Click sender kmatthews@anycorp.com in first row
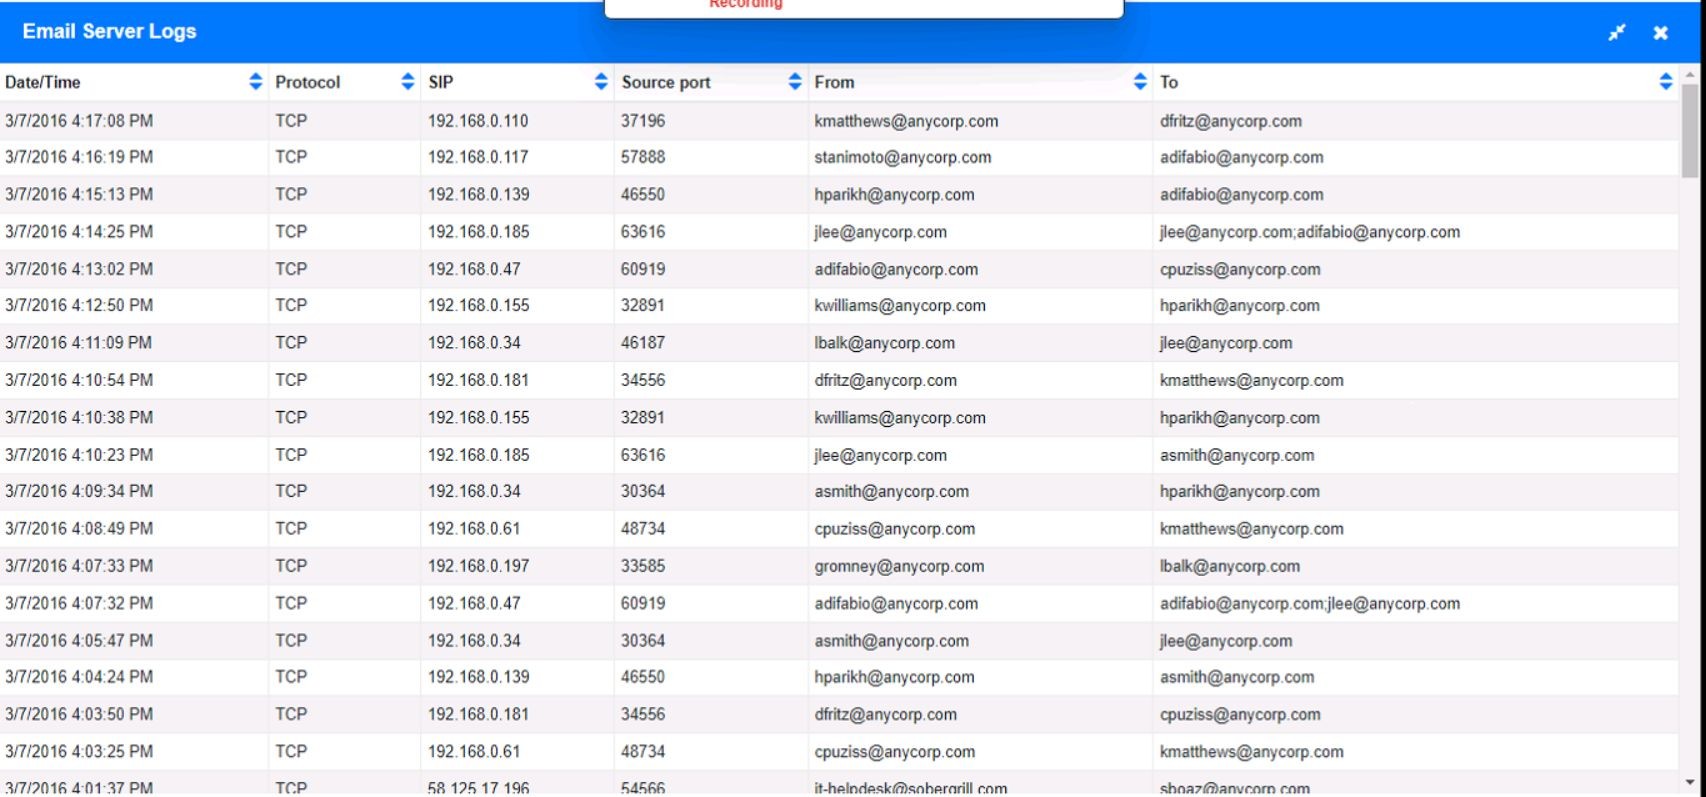Screen dimensions: 1706x797 point(906,121)
